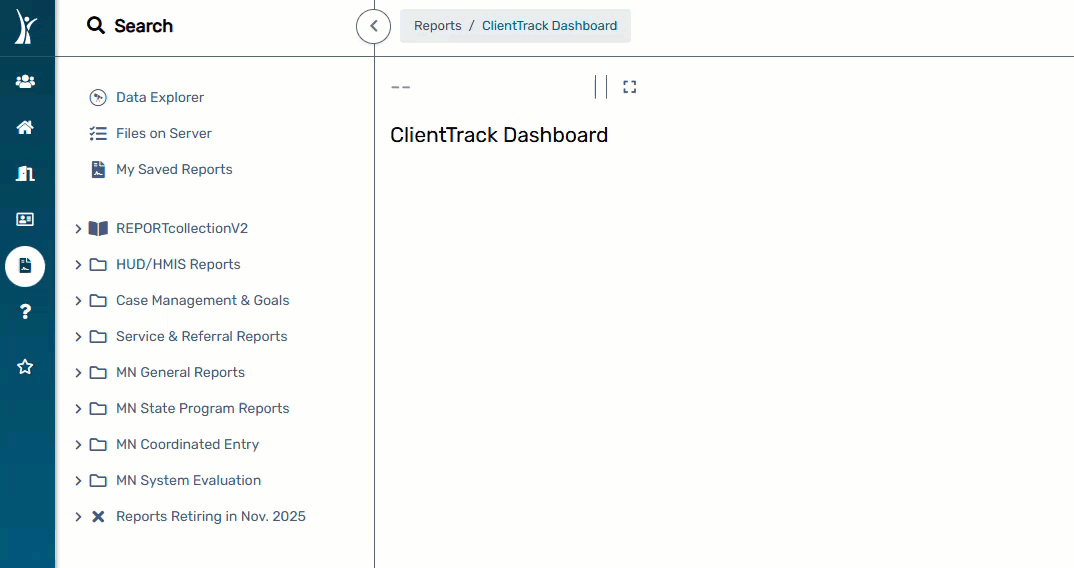
Task: Open the Help question mark icon
Action: (25, 312)
